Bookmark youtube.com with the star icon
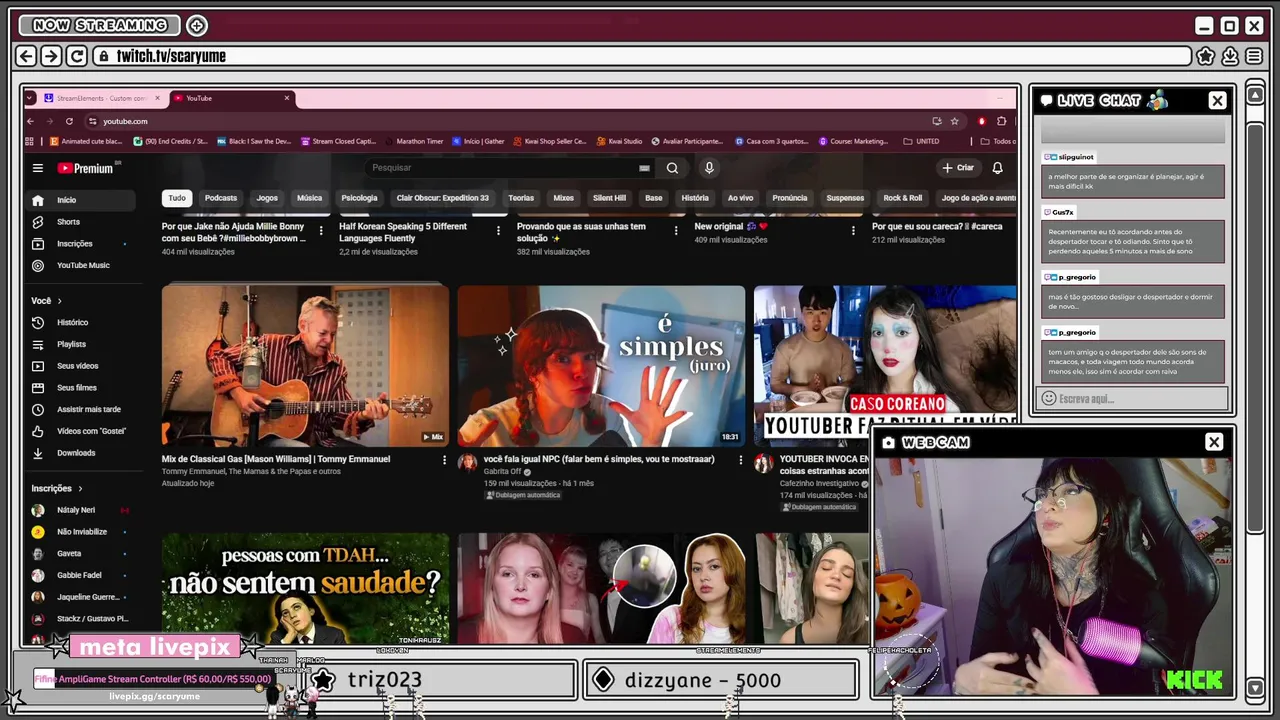Image resolution: width=1280 pixels, height=720 pixels. [955, 121]
